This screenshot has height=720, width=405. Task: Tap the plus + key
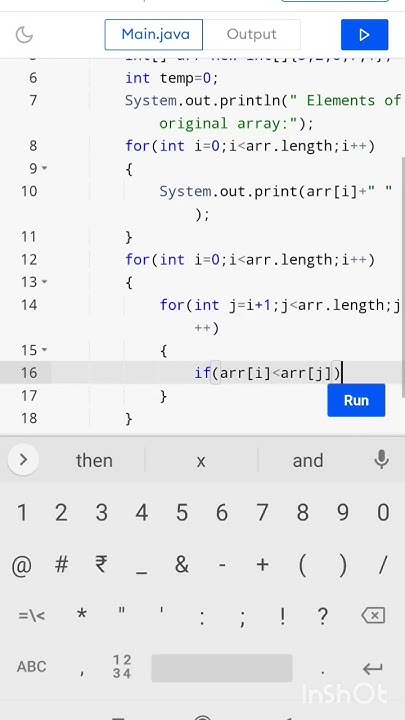(x=263, y=565)
